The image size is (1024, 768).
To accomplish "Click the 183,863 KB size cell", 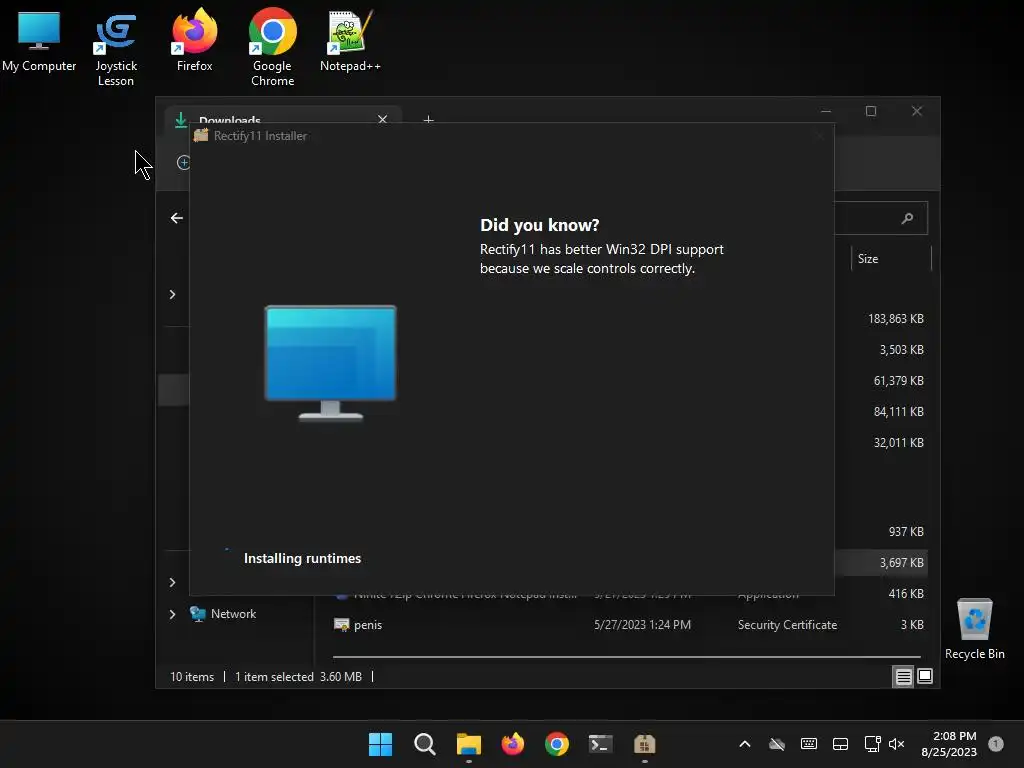I will click(x=895, y=319).
